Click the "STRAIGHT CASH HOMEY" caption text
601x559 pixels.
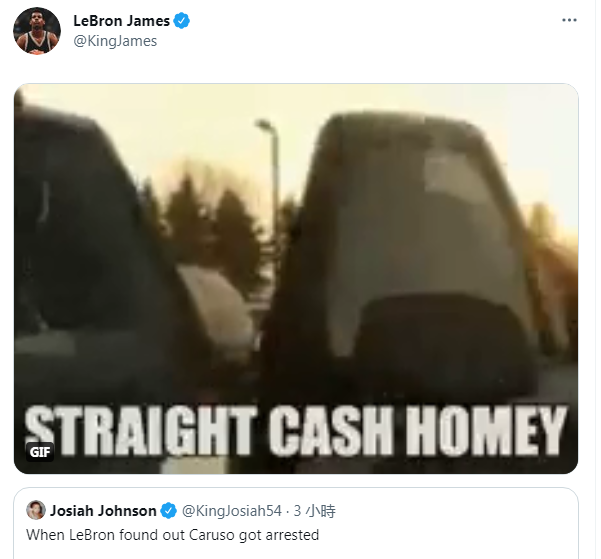[x=296, y=430]
